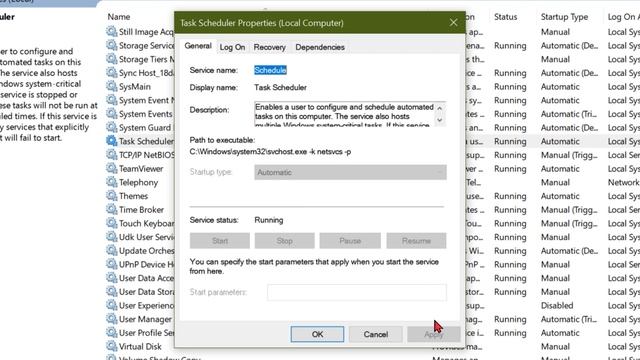
Task: Click the Start parameters input field
Action: tap(357, 292)
